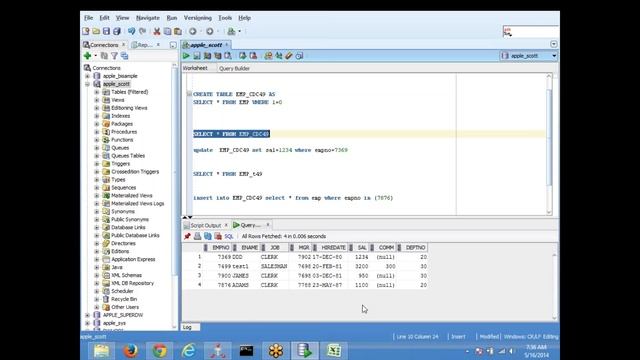This screenshot has height=360, width=640.
Task: Expand the Tables (Filtered) node
Action: [x=97, y=92]
